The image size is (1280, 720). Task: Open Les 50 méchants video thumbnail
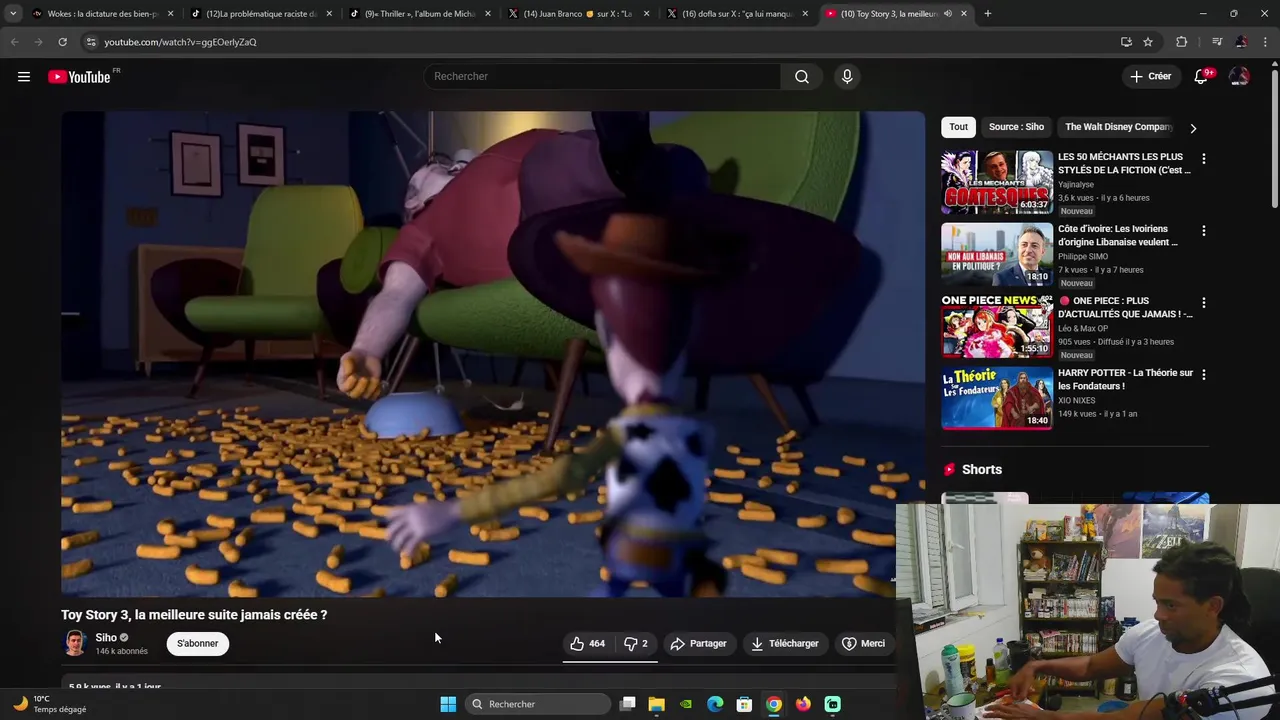997,182
